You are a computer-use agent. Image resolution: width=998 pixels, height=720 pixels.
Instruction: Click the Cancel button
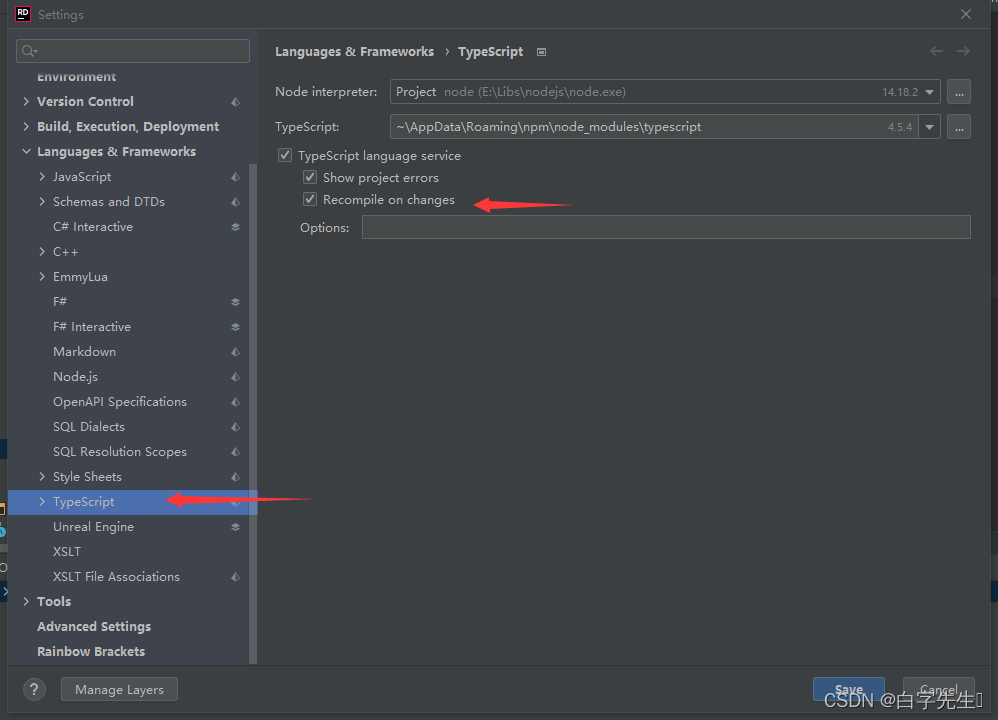[938, 689]
